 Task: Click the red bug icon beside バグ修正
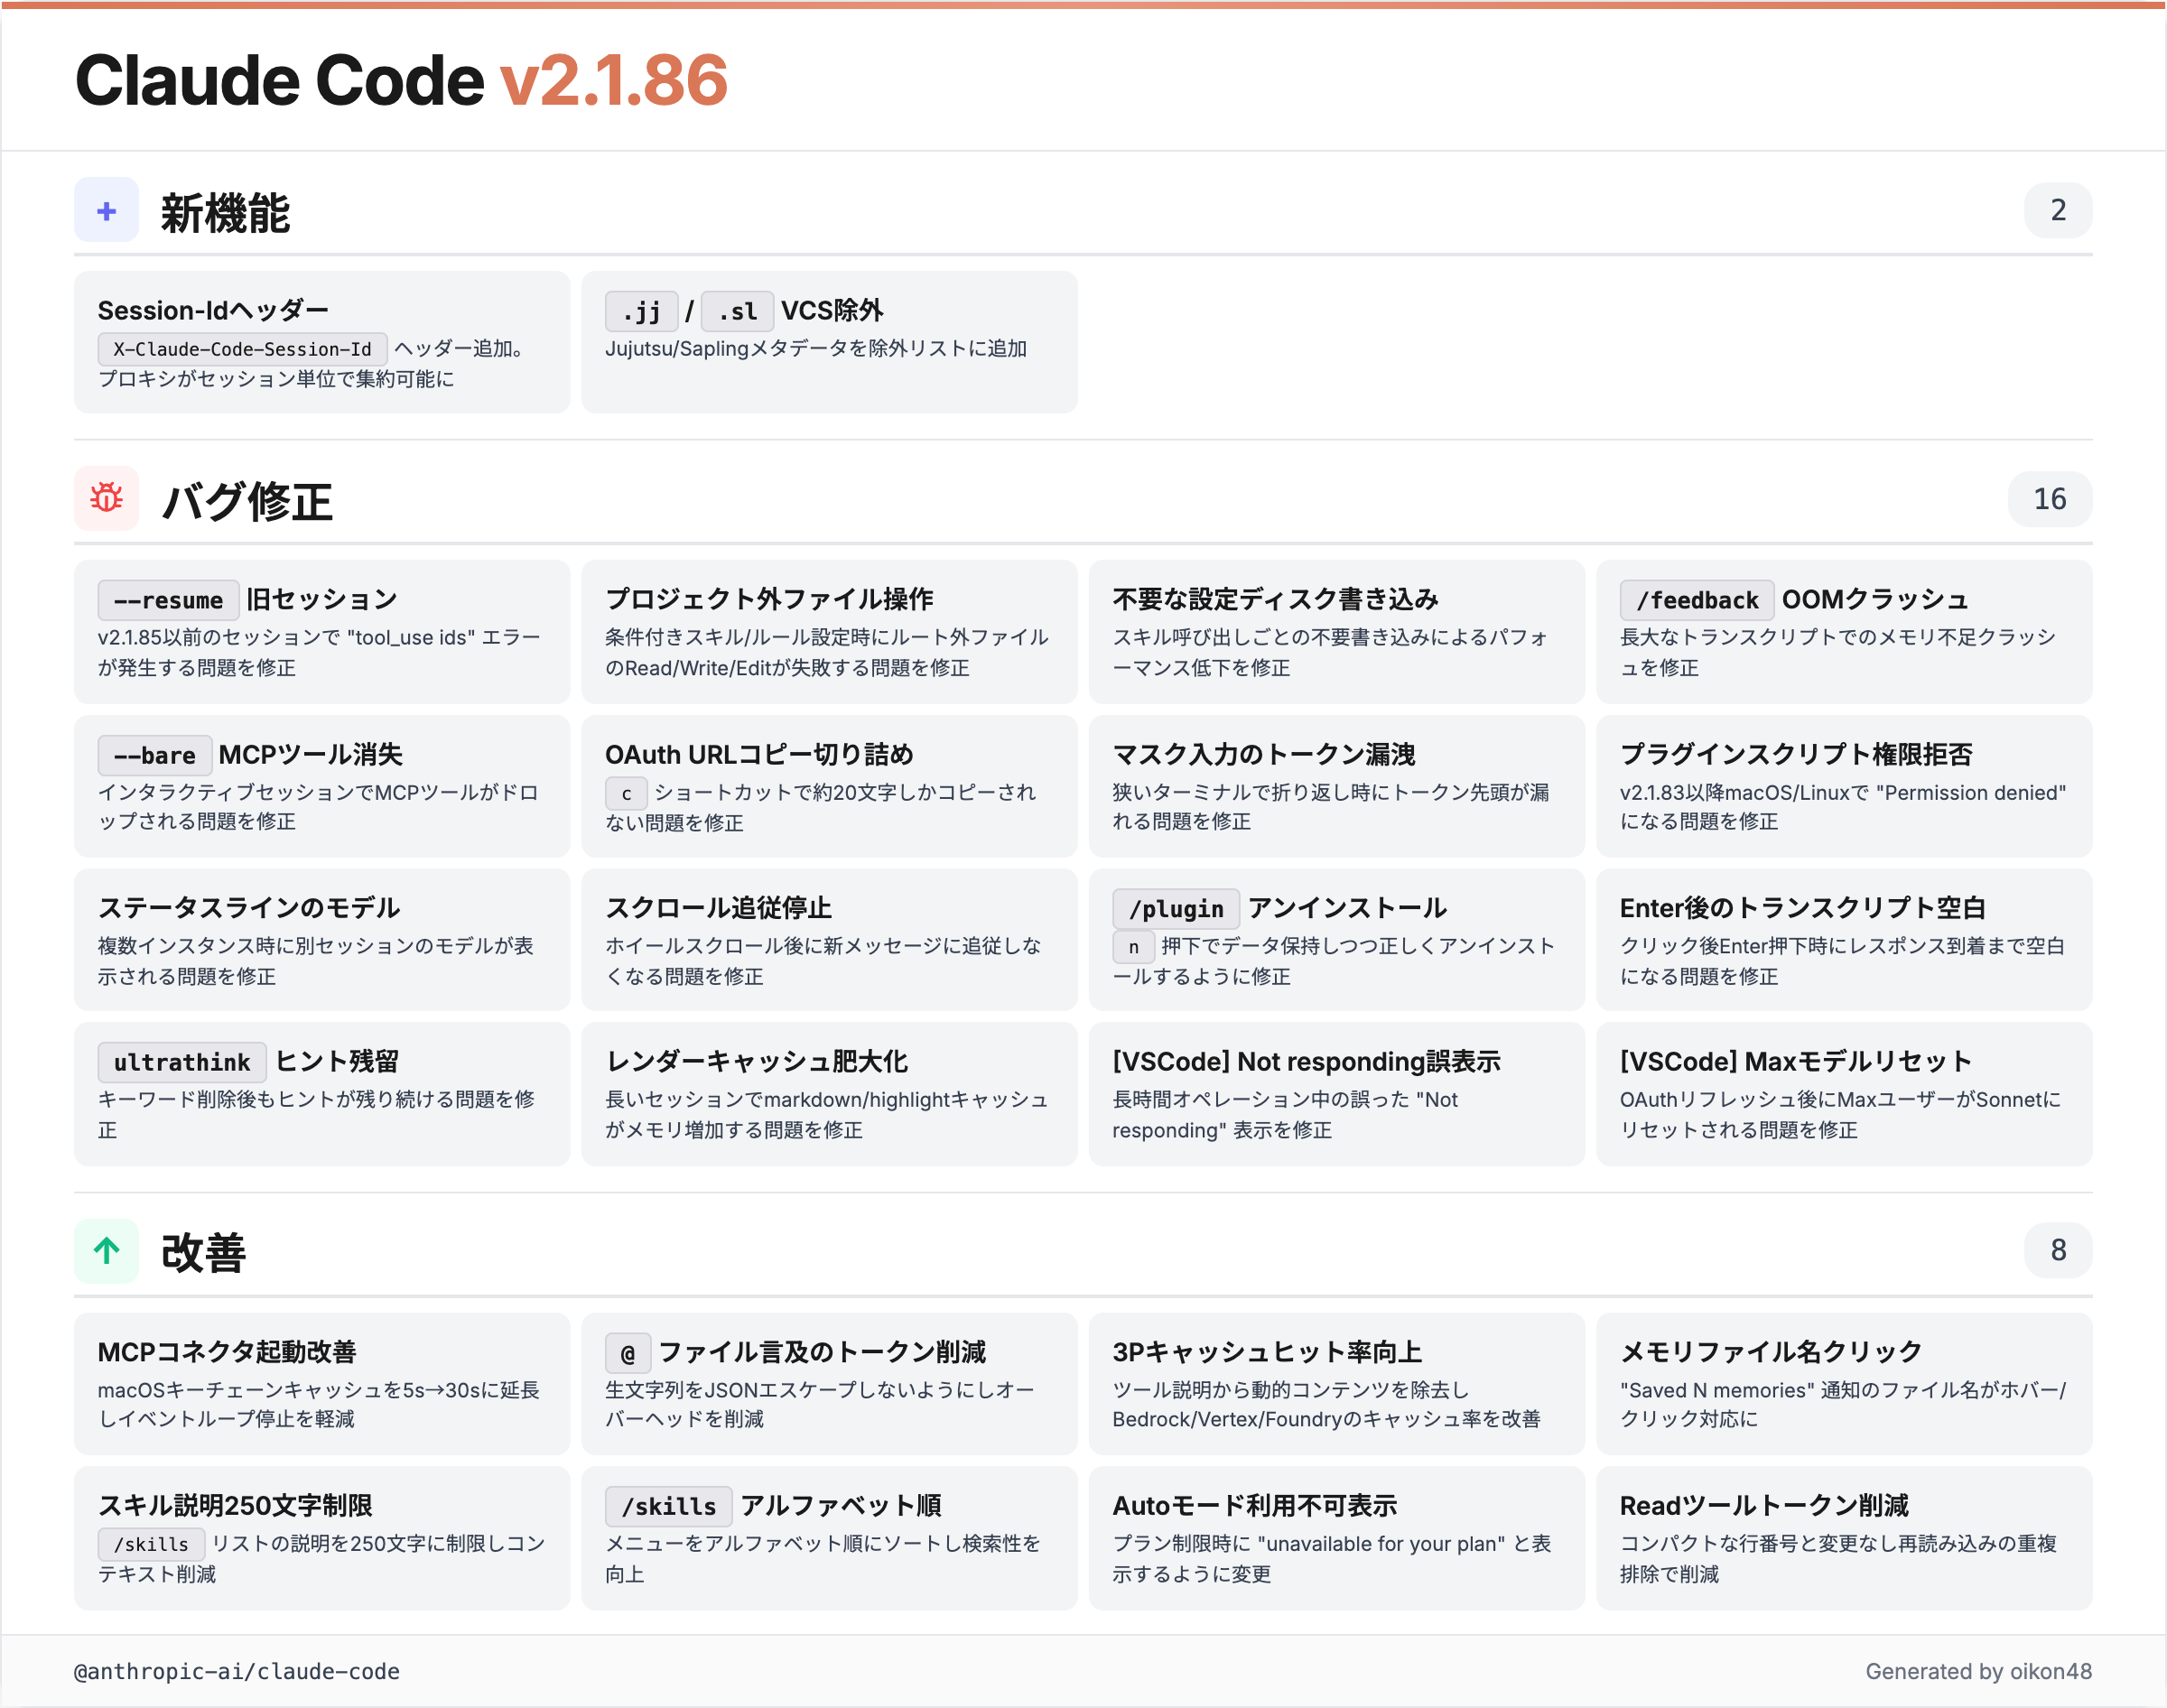coord(106,498)
